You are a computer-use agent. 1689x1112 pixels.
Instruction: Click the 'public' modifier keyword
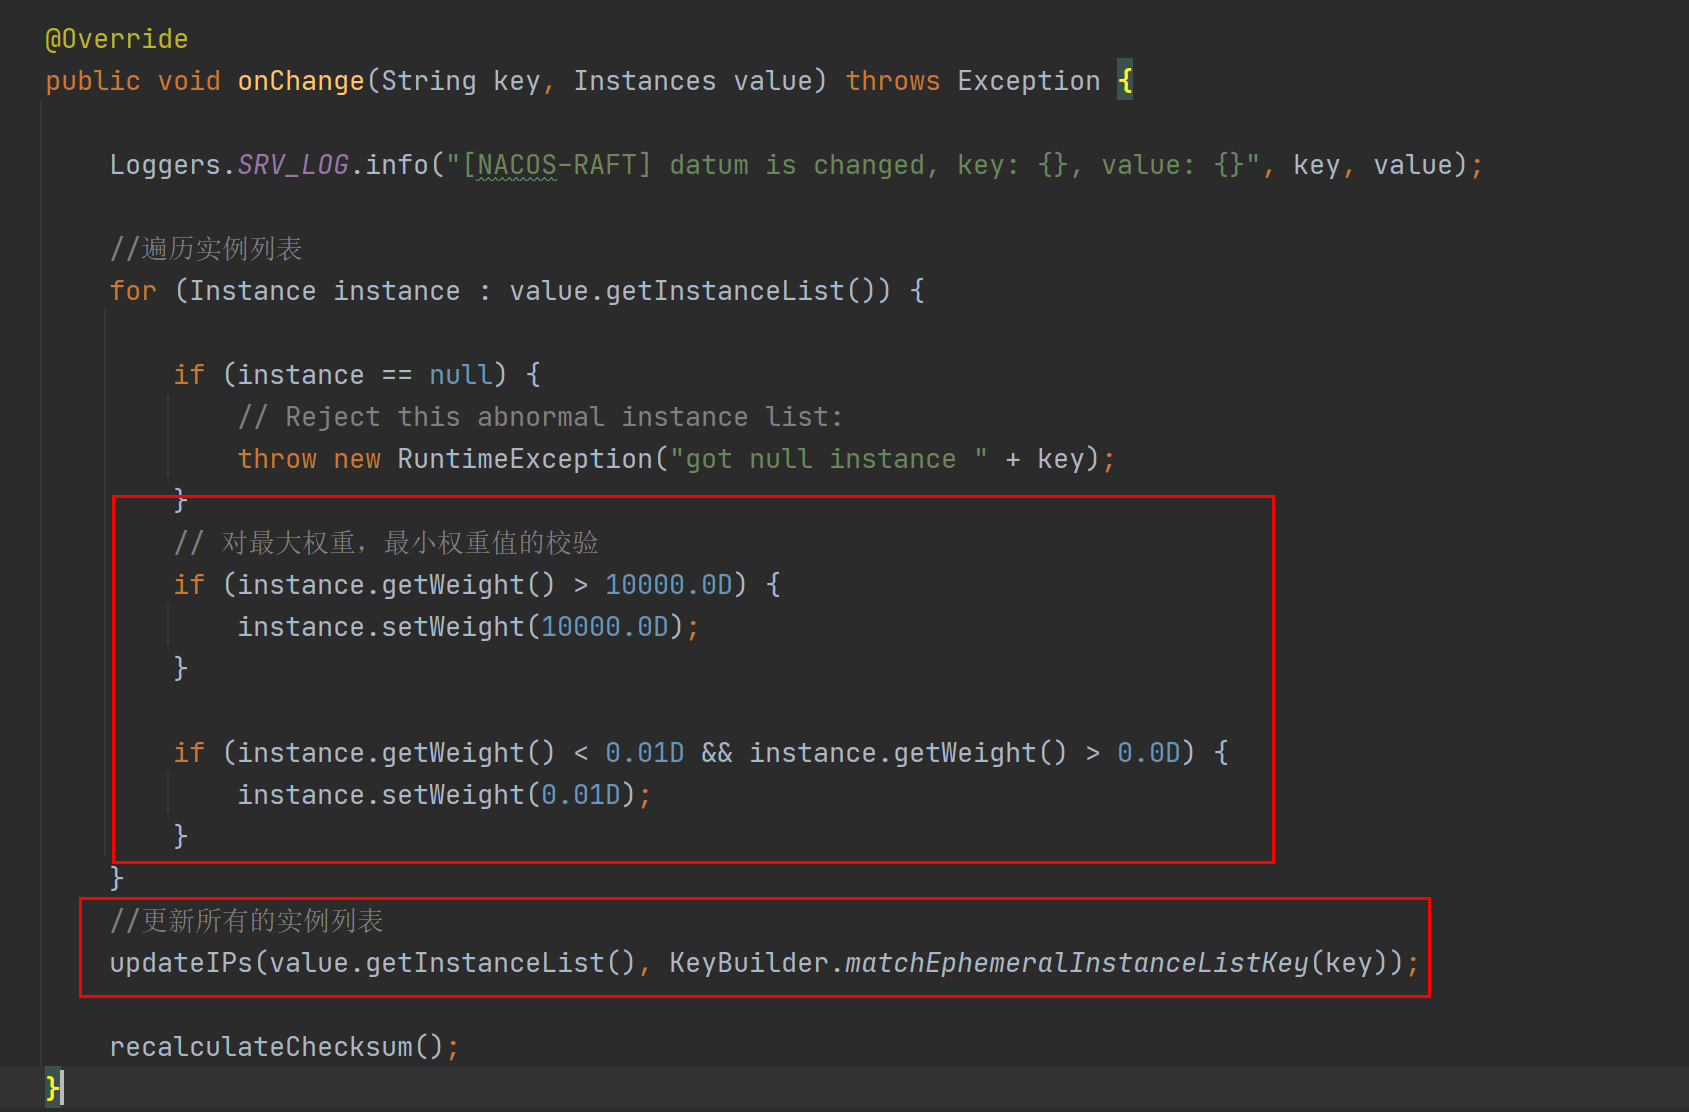point(93,81)
